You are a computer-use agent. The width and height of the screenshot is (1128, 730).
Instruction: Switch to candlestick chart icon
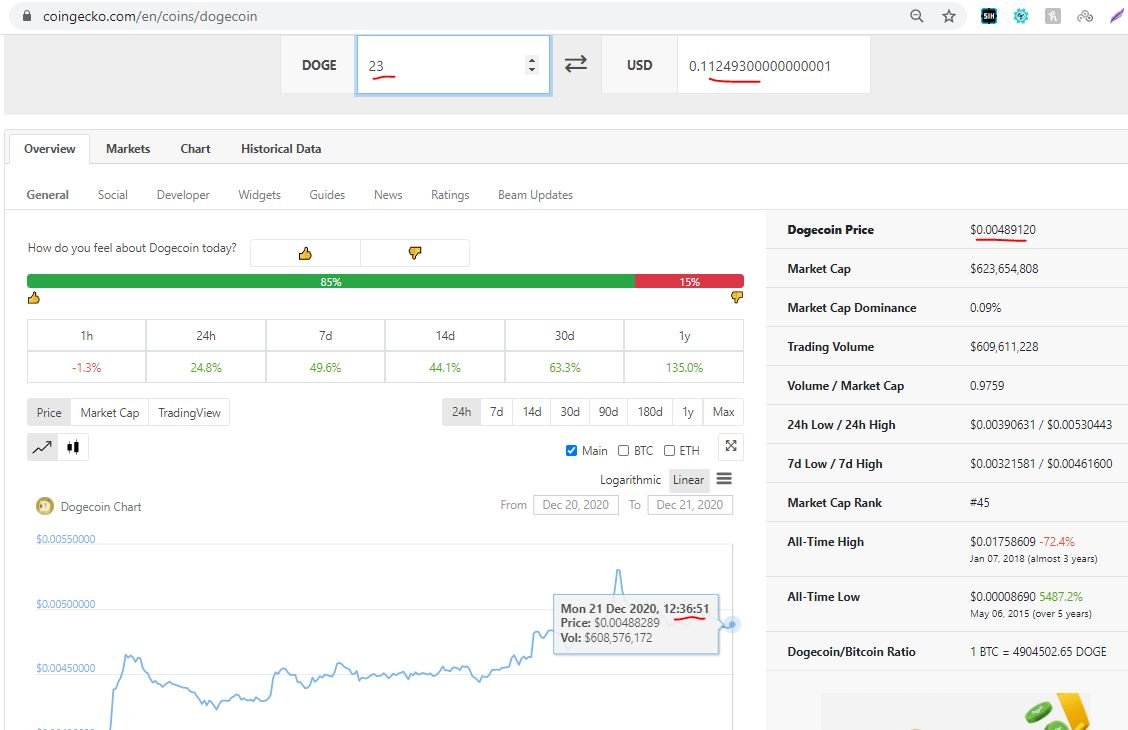tap(73, 447)
